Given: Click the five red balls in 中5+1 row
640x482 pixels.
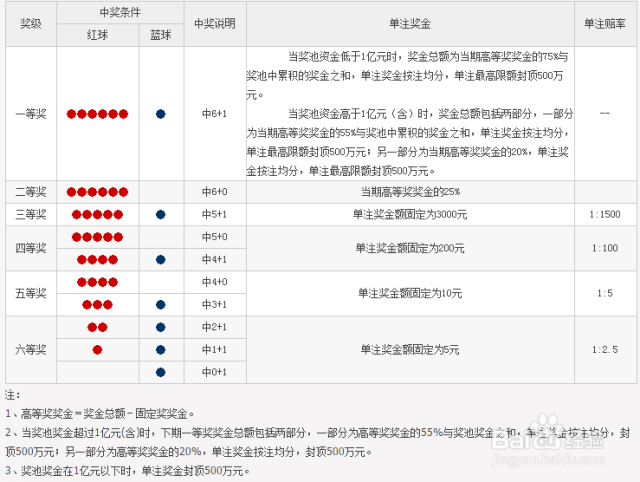Looking at the screenshot, I should coord(97,214).
